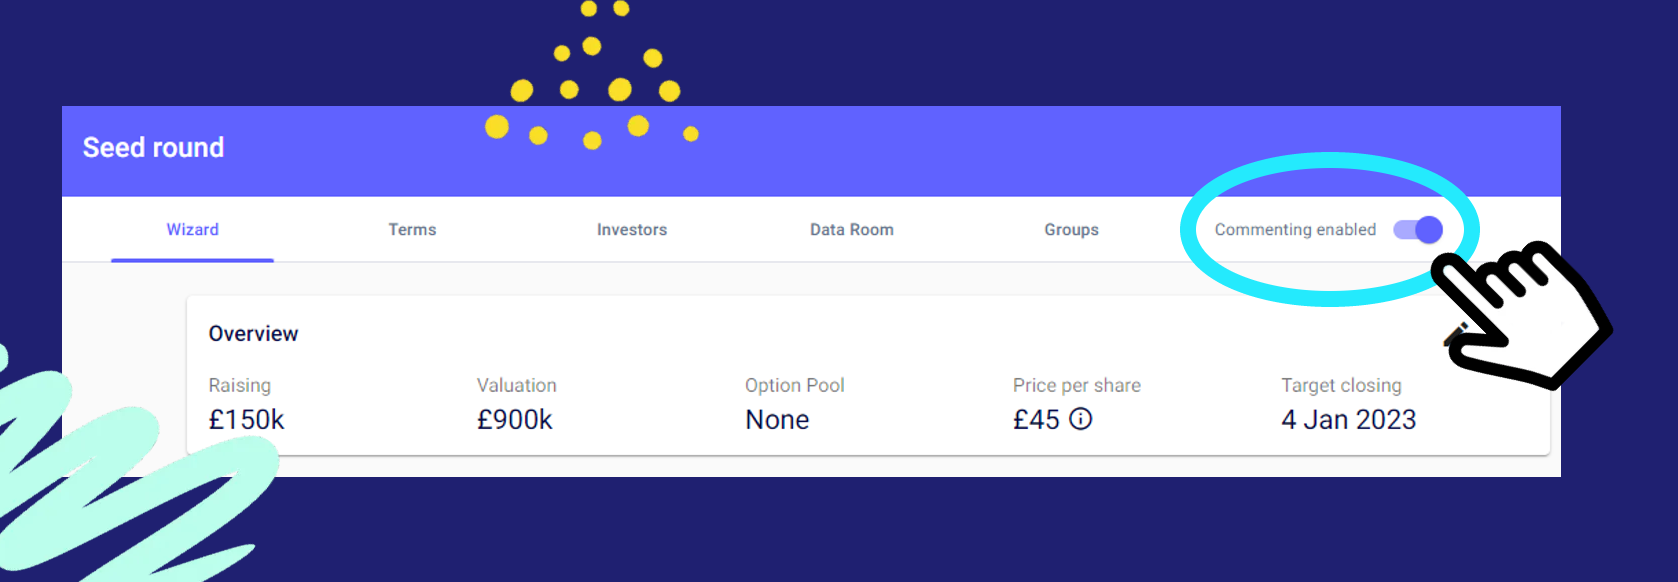Go to the Investors tab
The height and width of the screenshot is (582, 1678).
pyautogui.click(x=632, y=230)
